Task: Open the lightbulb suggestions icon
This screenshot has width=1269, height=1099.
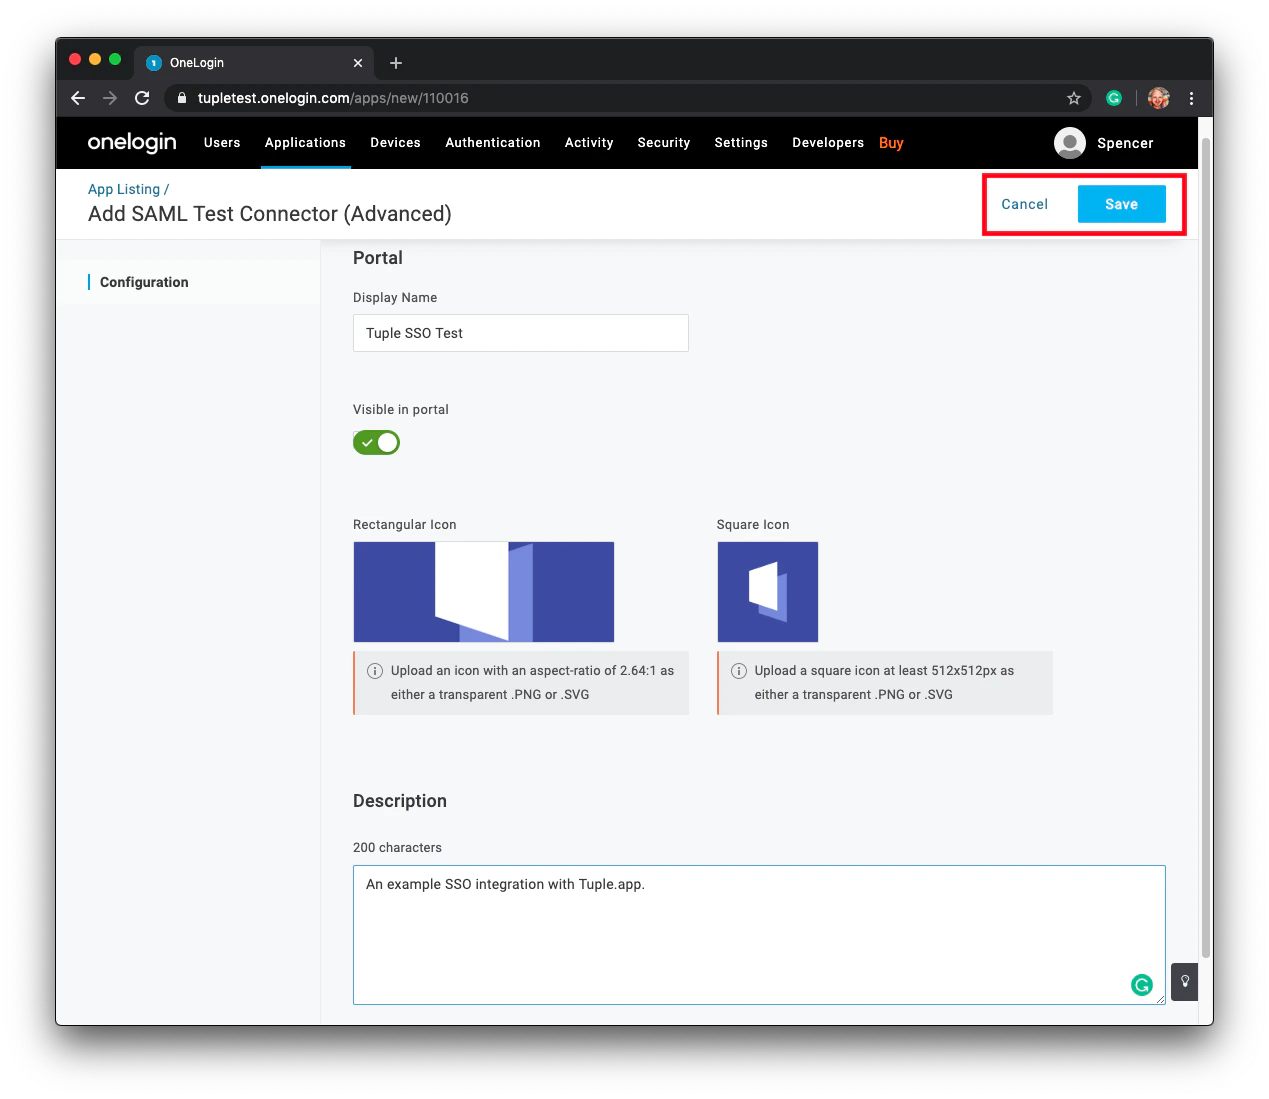Action: [1184, 982]
